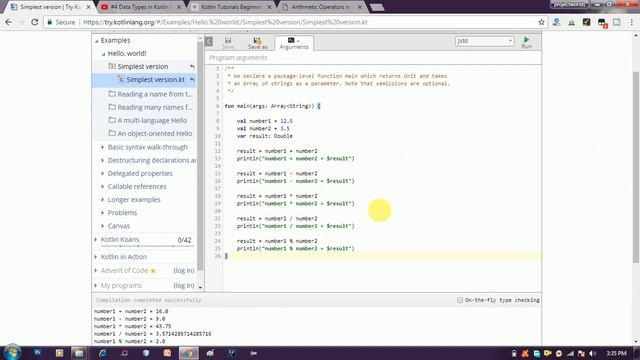Expand Basic syntax walk-through

click(102, 147)
